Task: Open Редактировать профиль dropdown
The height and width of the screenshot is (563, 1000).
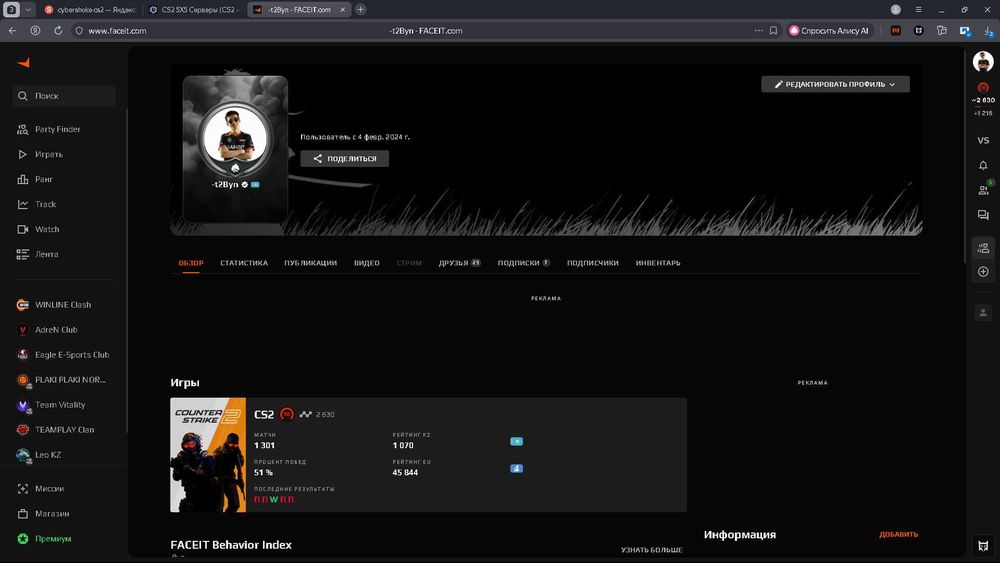Action: click(x=835, y=84)
